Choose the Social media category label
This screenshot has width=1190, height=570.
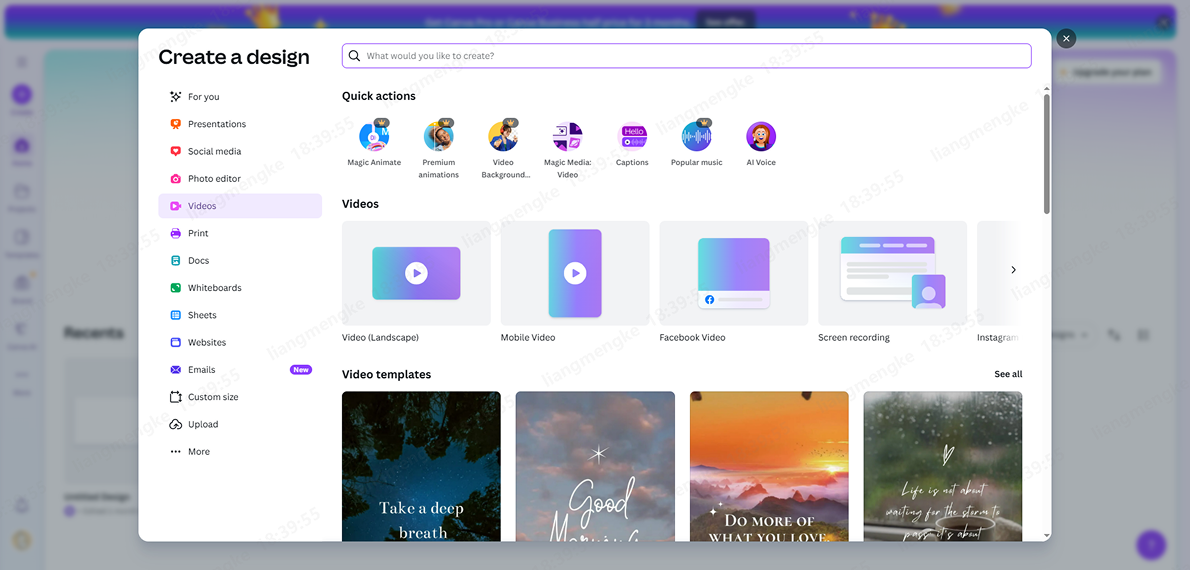click(x=215, y=151)
